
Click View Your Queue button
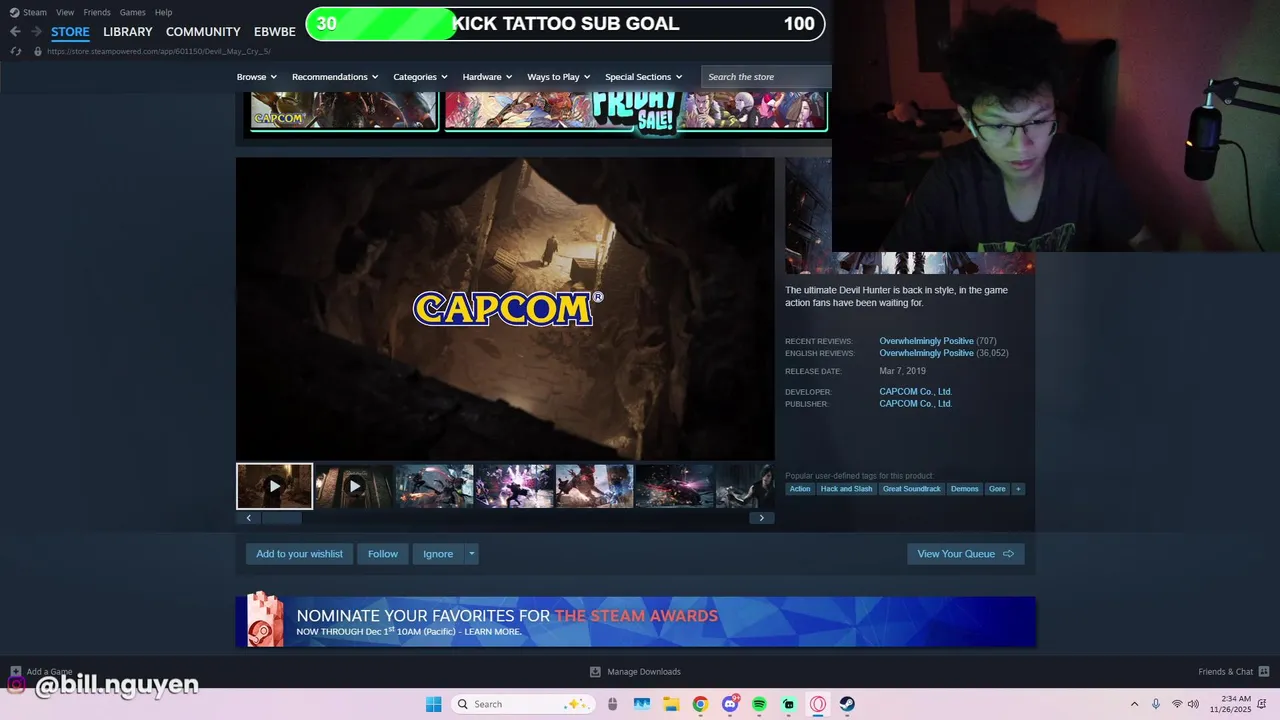[966, 554]
